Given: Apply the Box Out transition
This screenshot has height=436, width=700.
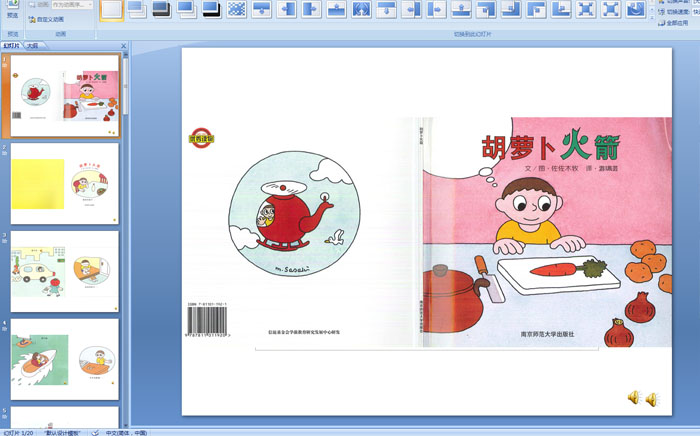Looking at the screenshot, I should click(612, 9).
